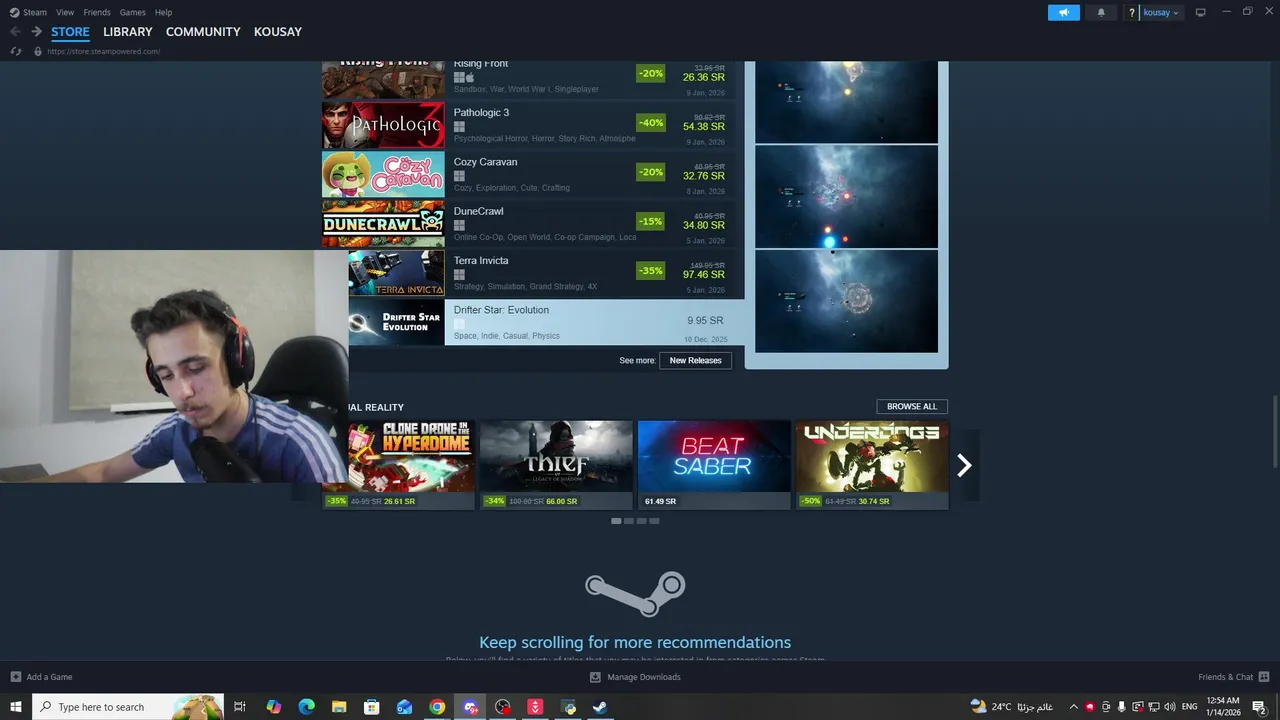Image resolution: width=1280 pixels, height=720 pixels.
Task: Click Add a Game
Action: point(42,677)
